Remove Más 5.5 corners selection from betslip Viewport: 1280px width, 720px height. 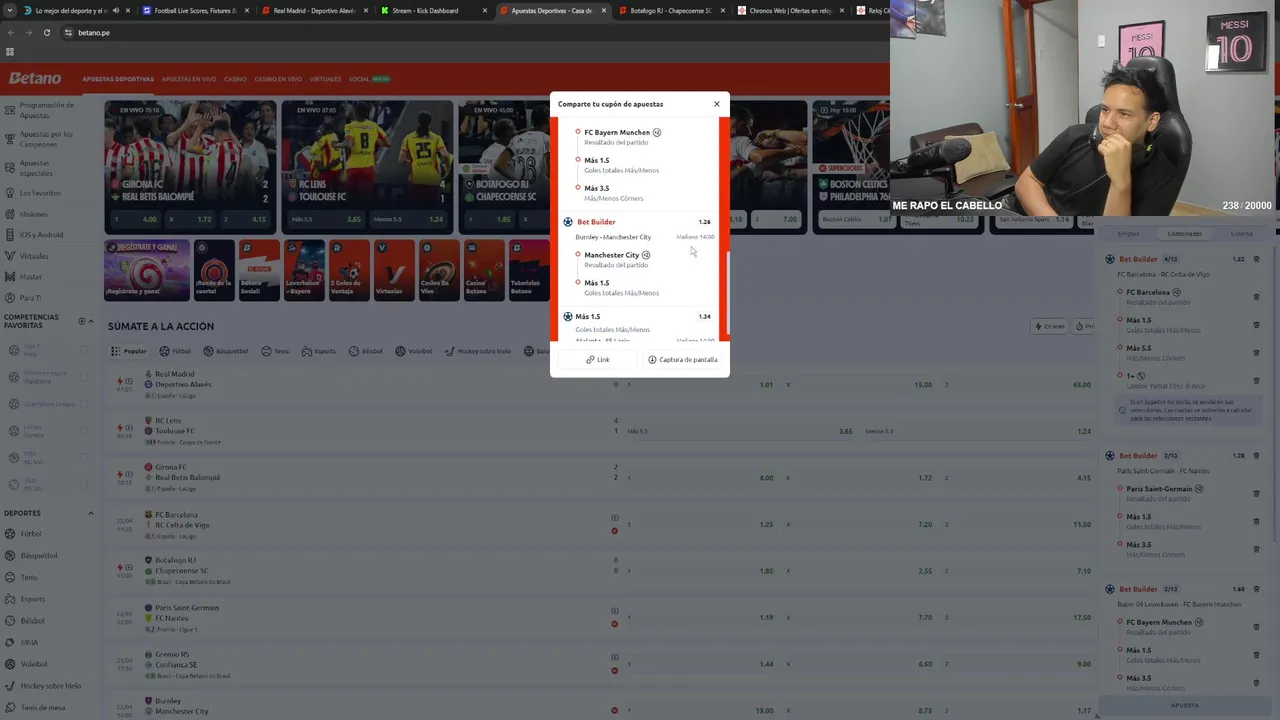pos(1257,351)
